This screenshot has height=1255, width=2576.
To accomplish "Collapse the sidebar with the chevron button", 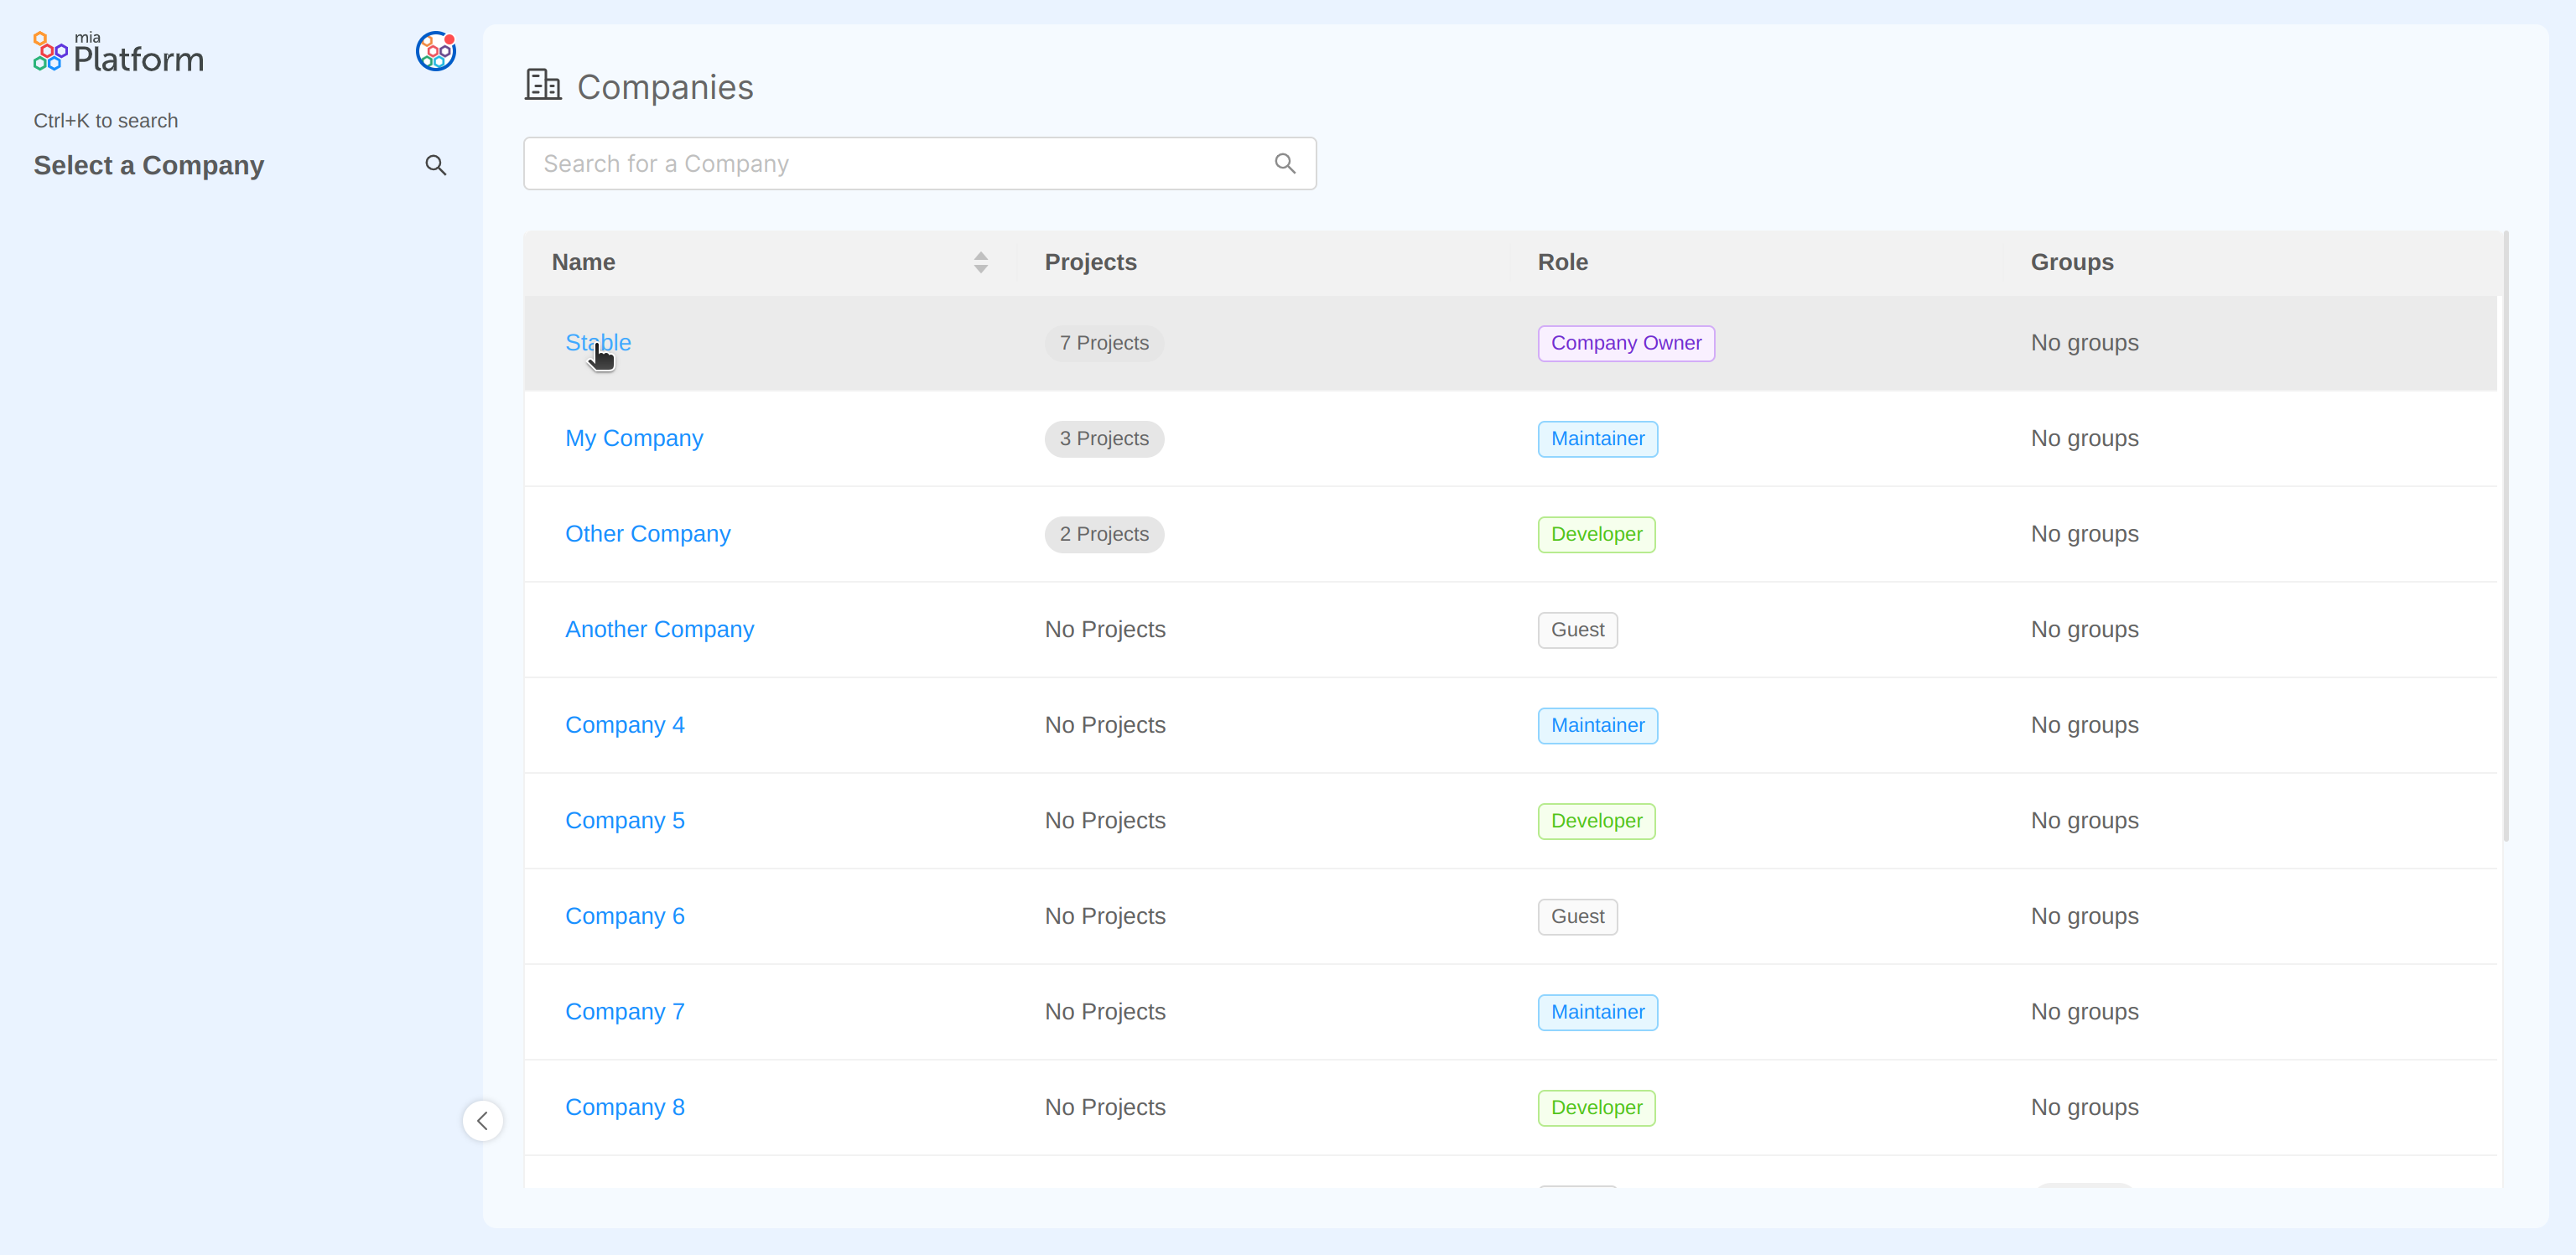I will 483,1120.
